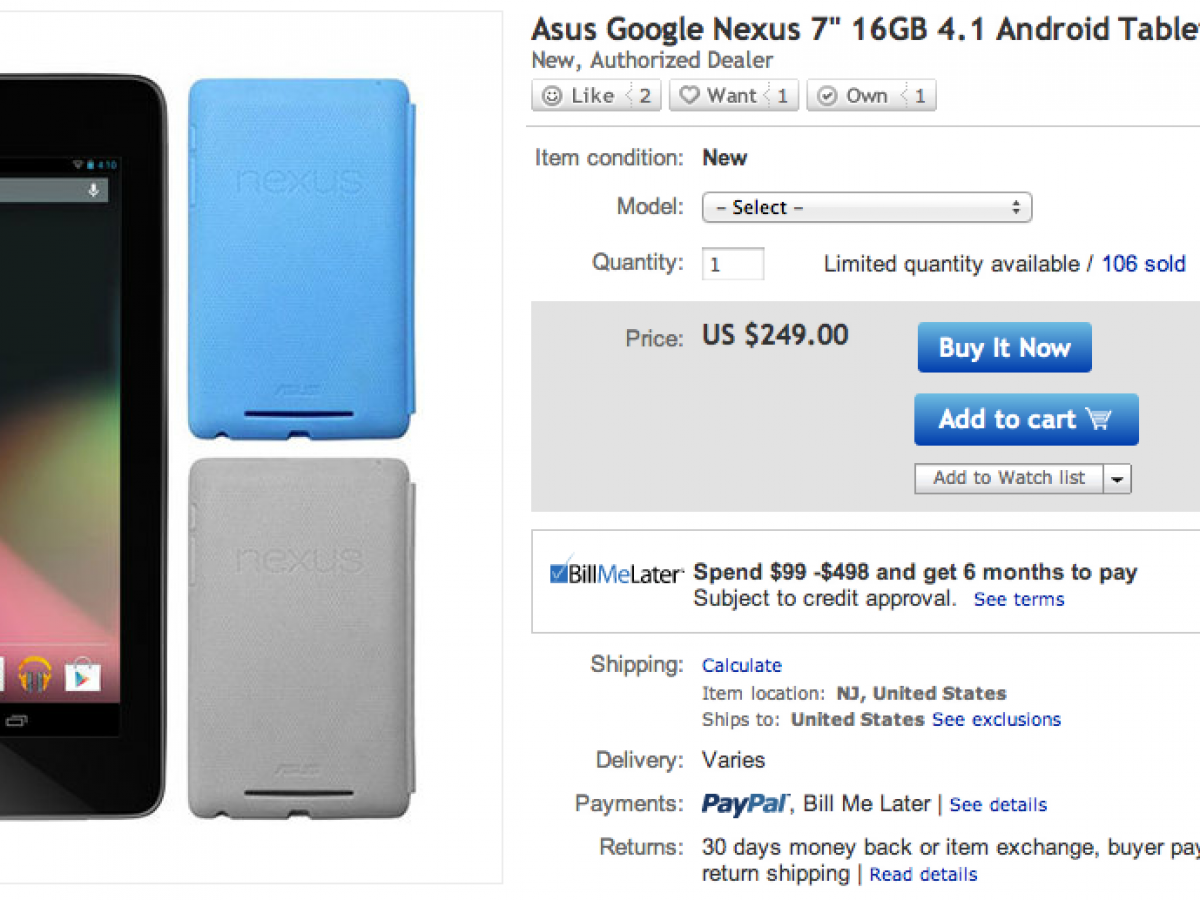The height and width of the screenshot is (900, 1200).
Task: Add item to Watch list
Action: (x=1008, y=478)
